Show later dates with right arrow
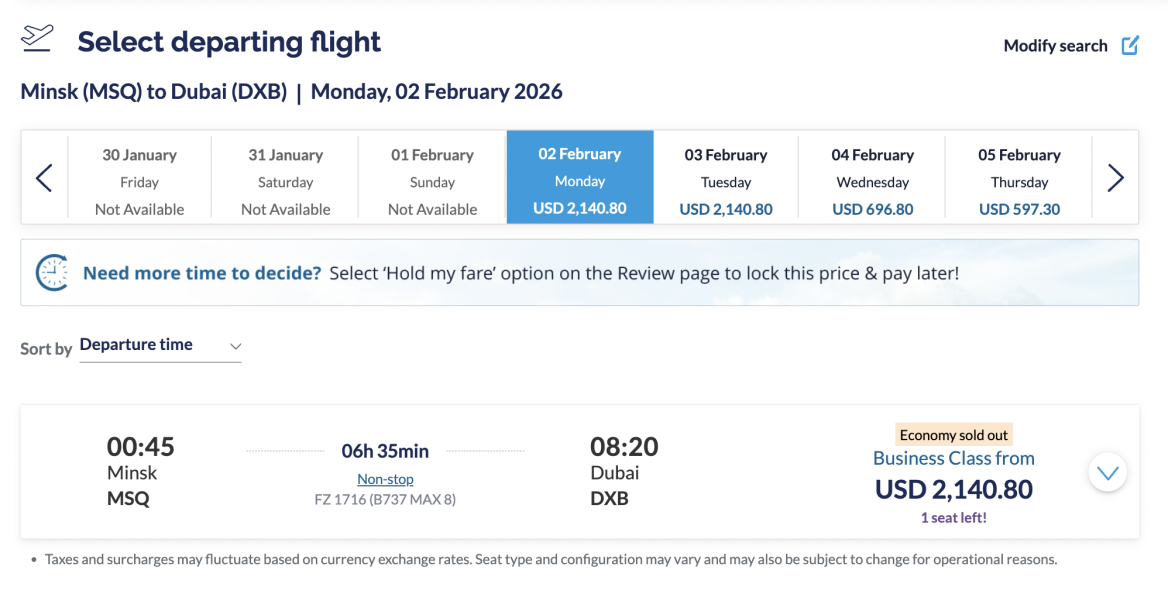Screen dimensions: 1168x597 (x=1115, y=178)
